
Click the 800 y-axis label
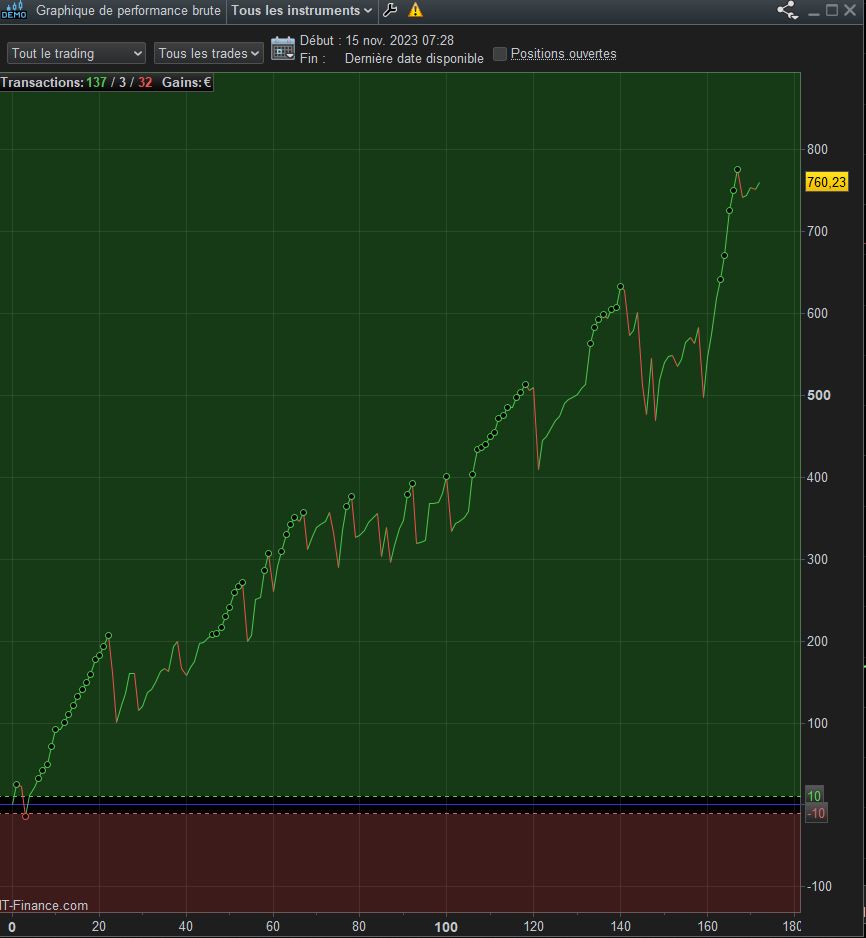(x=817, y=150)
